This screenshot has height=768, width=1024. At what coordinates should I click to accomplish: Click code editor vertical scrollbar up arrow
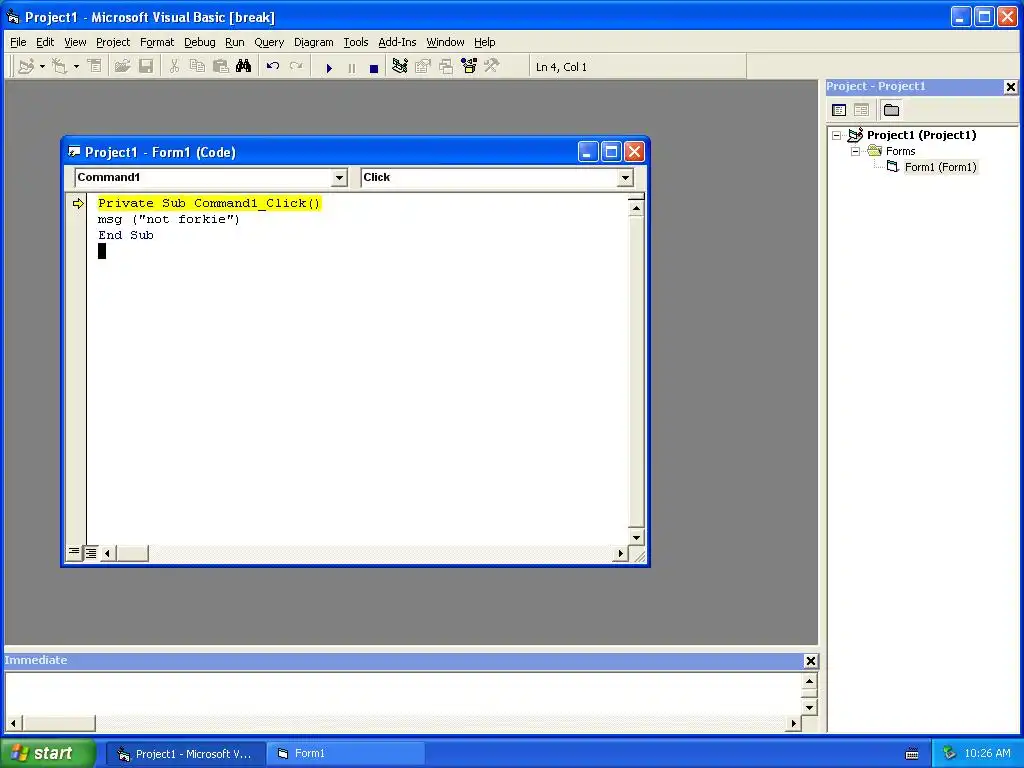(636, 208)
